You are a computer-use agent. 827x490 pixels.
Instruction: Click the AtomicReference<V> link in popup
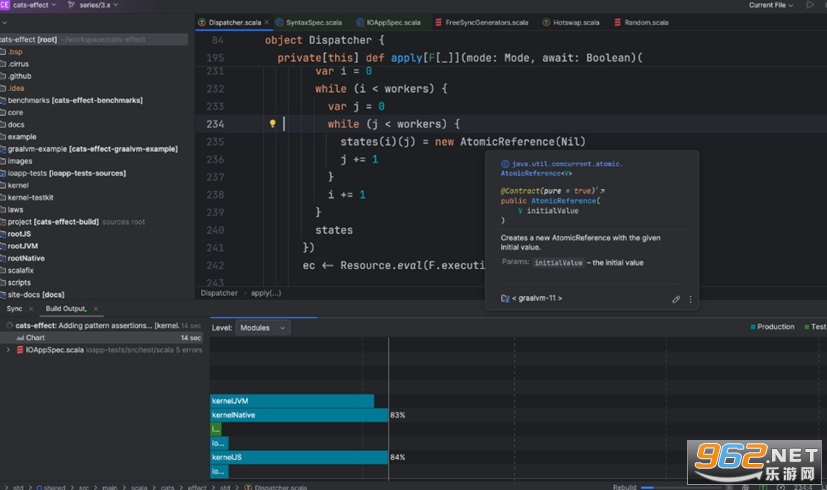(536, 174)
